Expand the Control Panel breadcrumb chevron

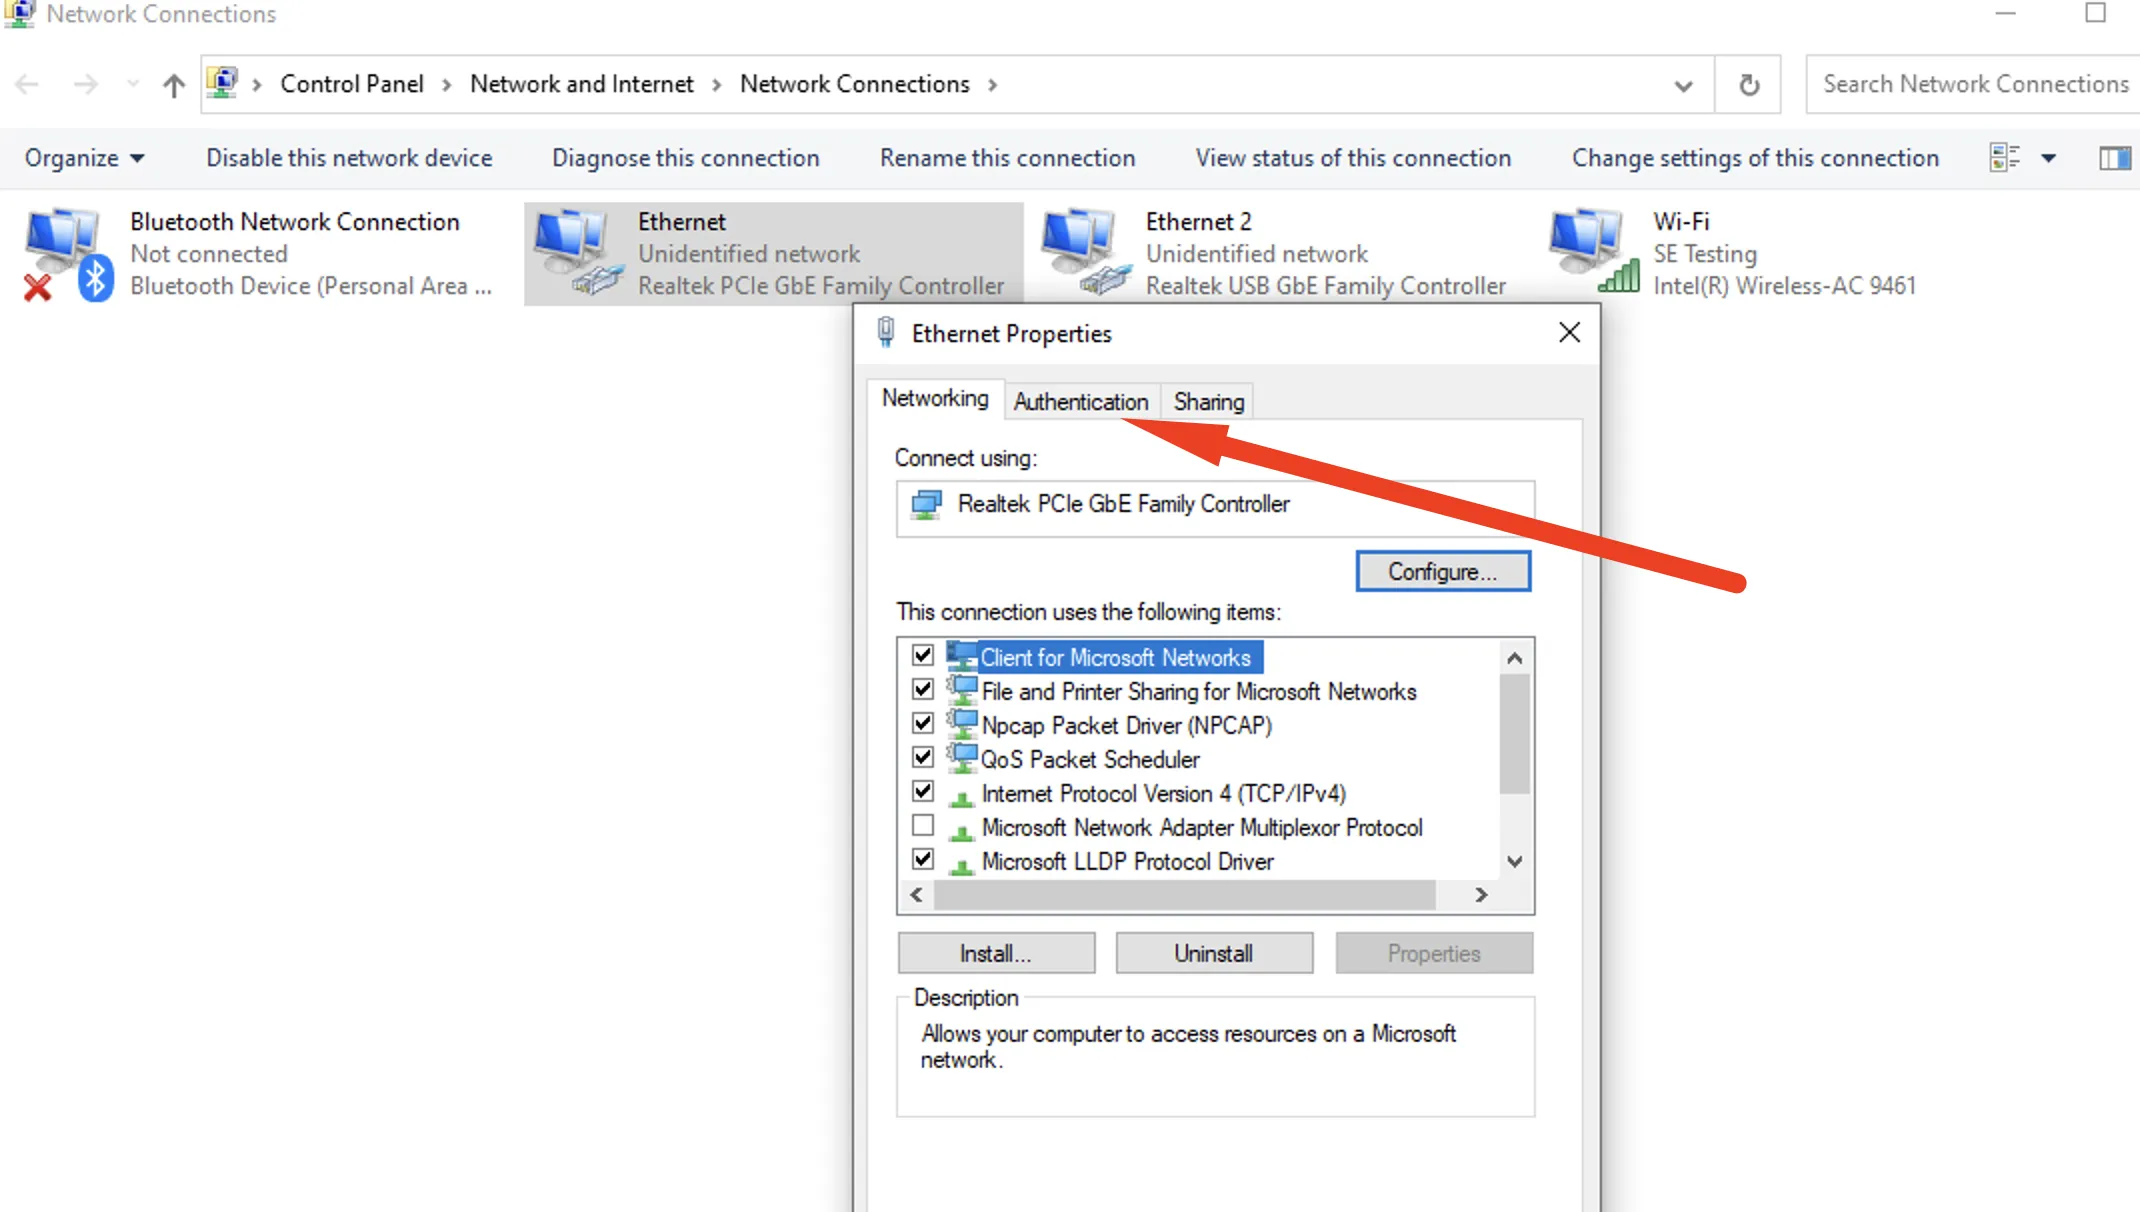[447, 85]
